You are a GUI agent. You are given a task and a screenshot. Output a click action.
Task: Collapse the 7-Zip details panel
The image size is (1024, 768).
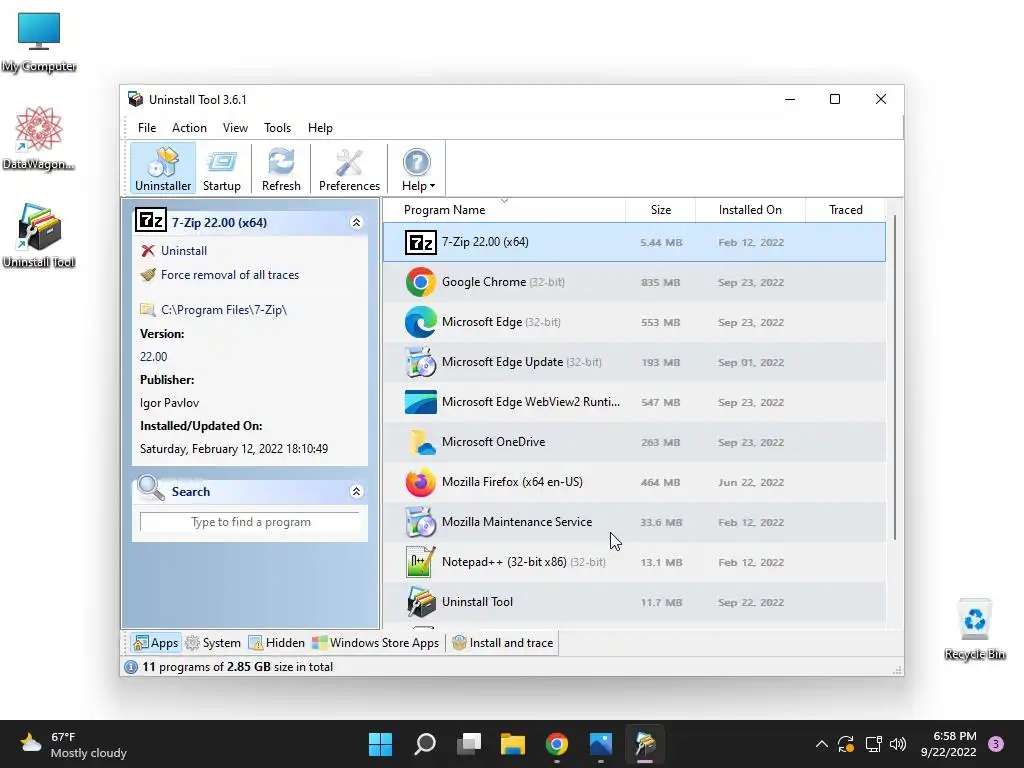pos(356,223)
